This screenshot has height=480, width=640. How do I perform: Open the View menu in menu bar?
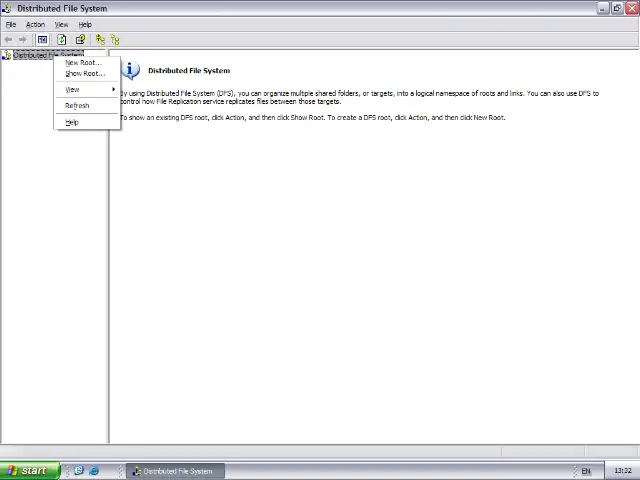(x=61, y=24)
